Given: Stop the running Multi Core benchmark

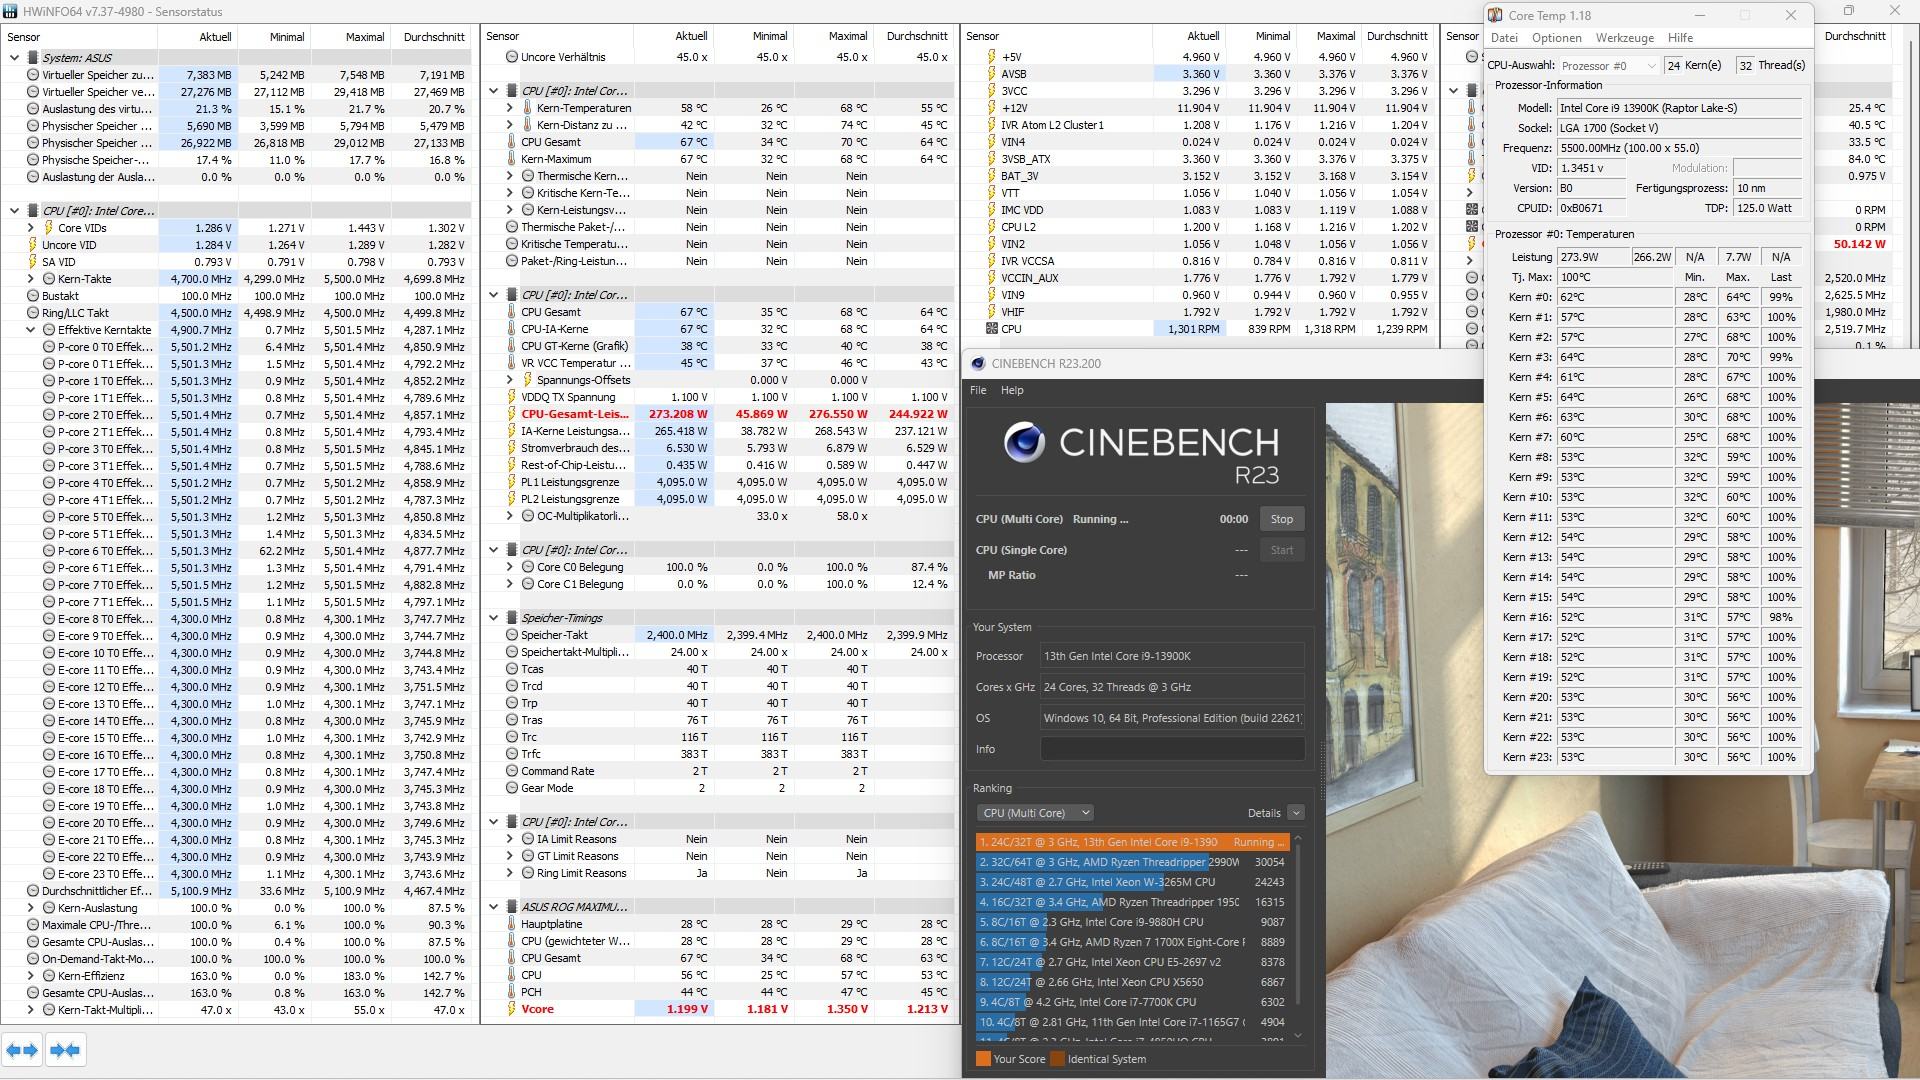Looking at the screenshot, I should click(x=1281, y=519).
